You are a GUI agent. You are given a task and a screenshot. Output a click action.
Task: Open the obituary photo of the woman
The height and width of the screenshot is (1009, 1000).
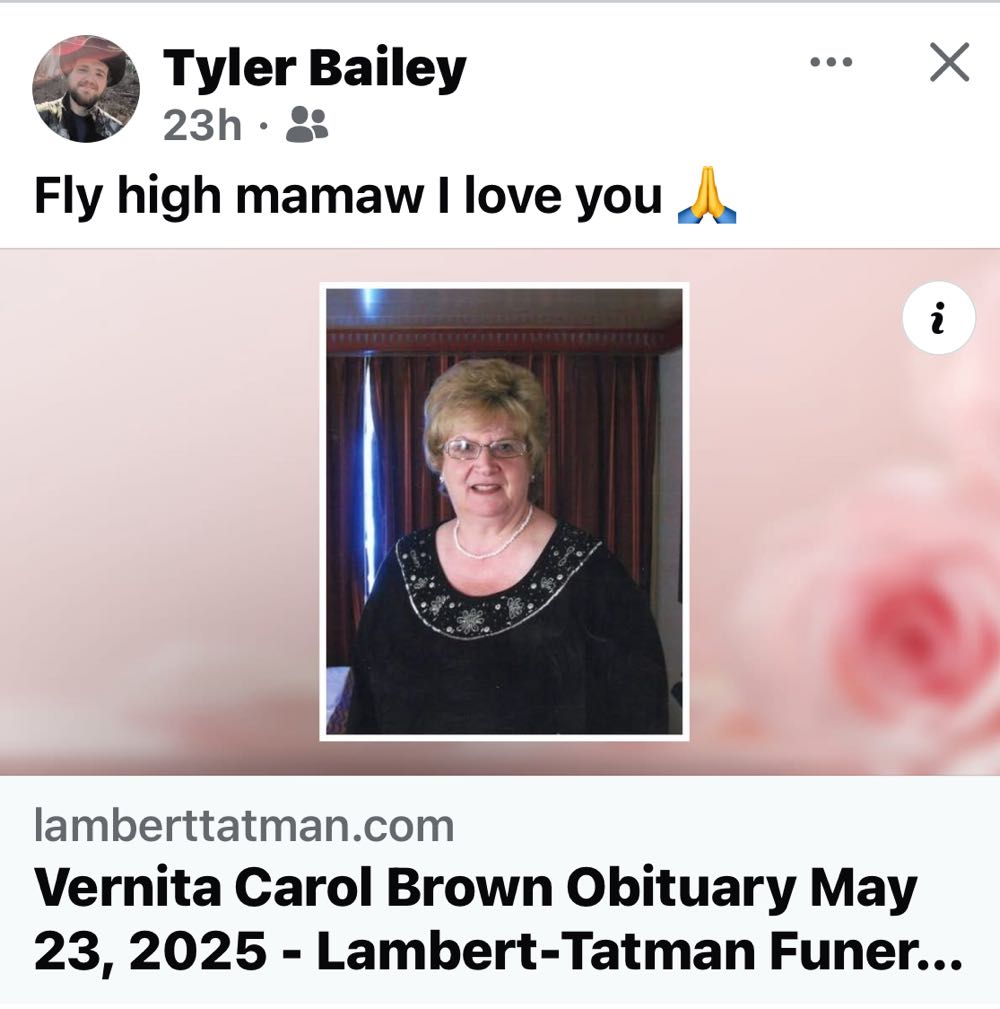504,512
